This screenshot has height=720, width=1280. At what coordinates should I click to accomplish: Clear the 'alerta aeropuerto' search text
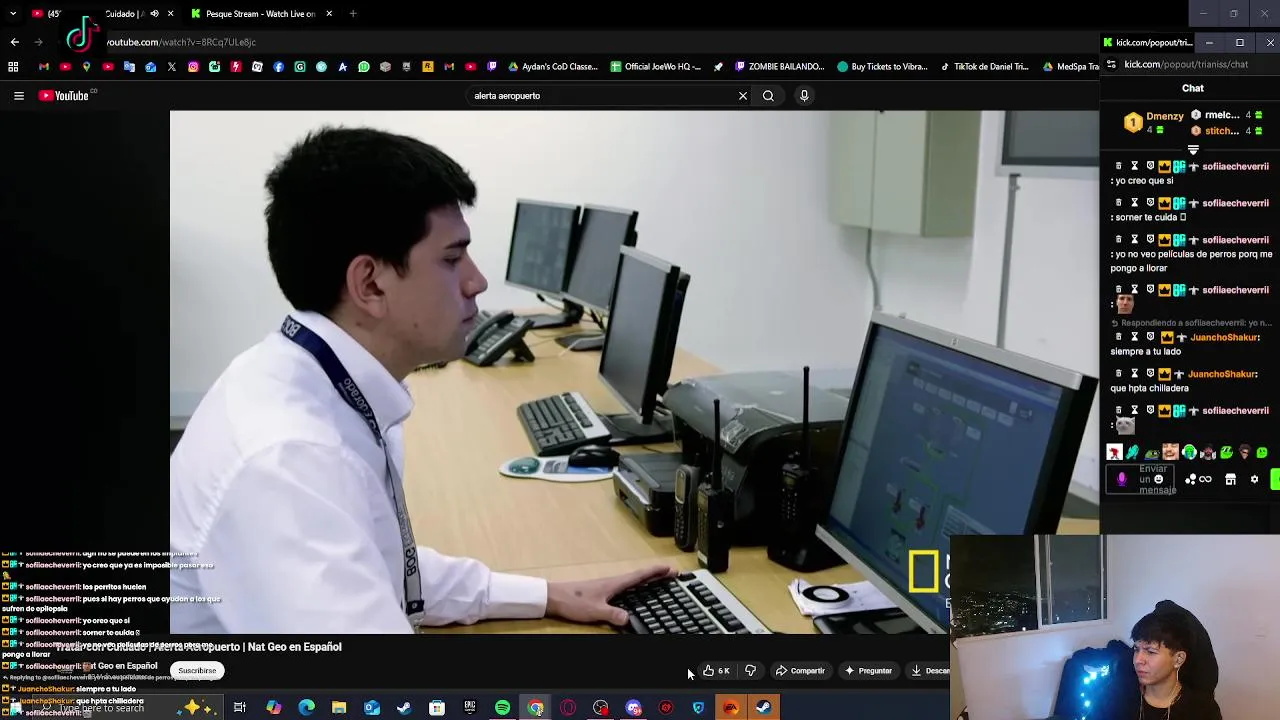click(x=743, y=96)
